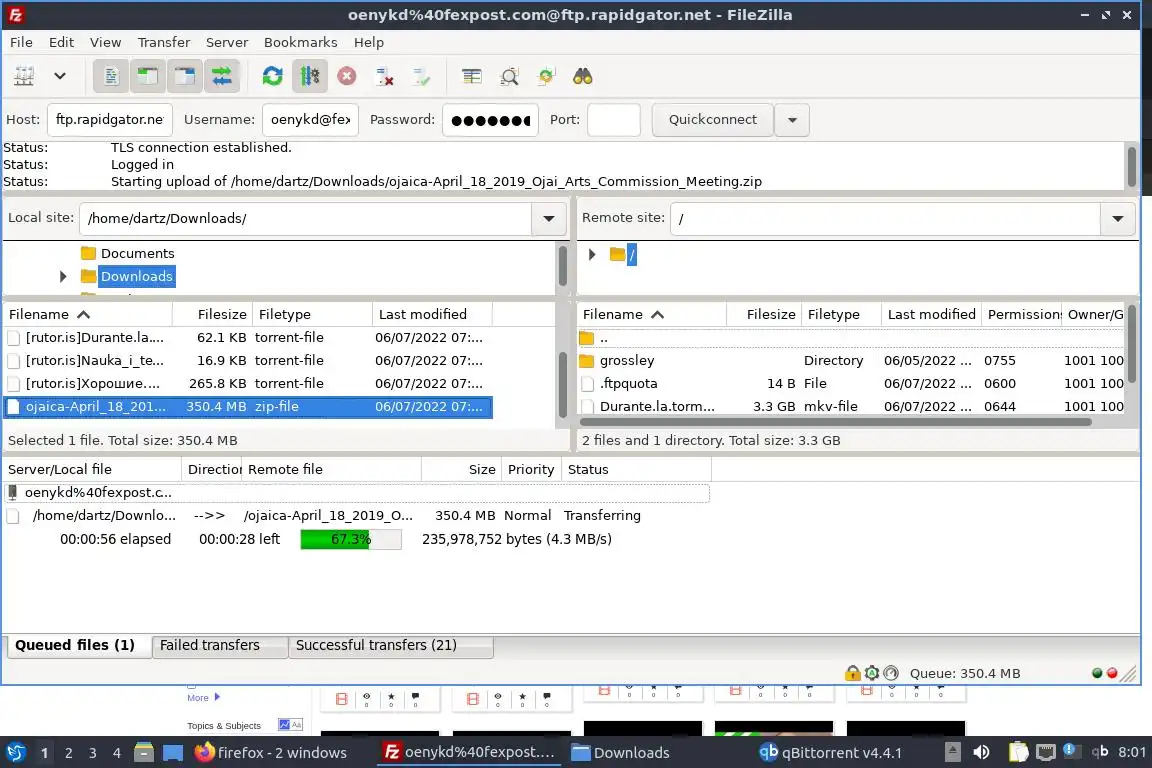
Task: Click the Password input field
Action: pos(490,120)
